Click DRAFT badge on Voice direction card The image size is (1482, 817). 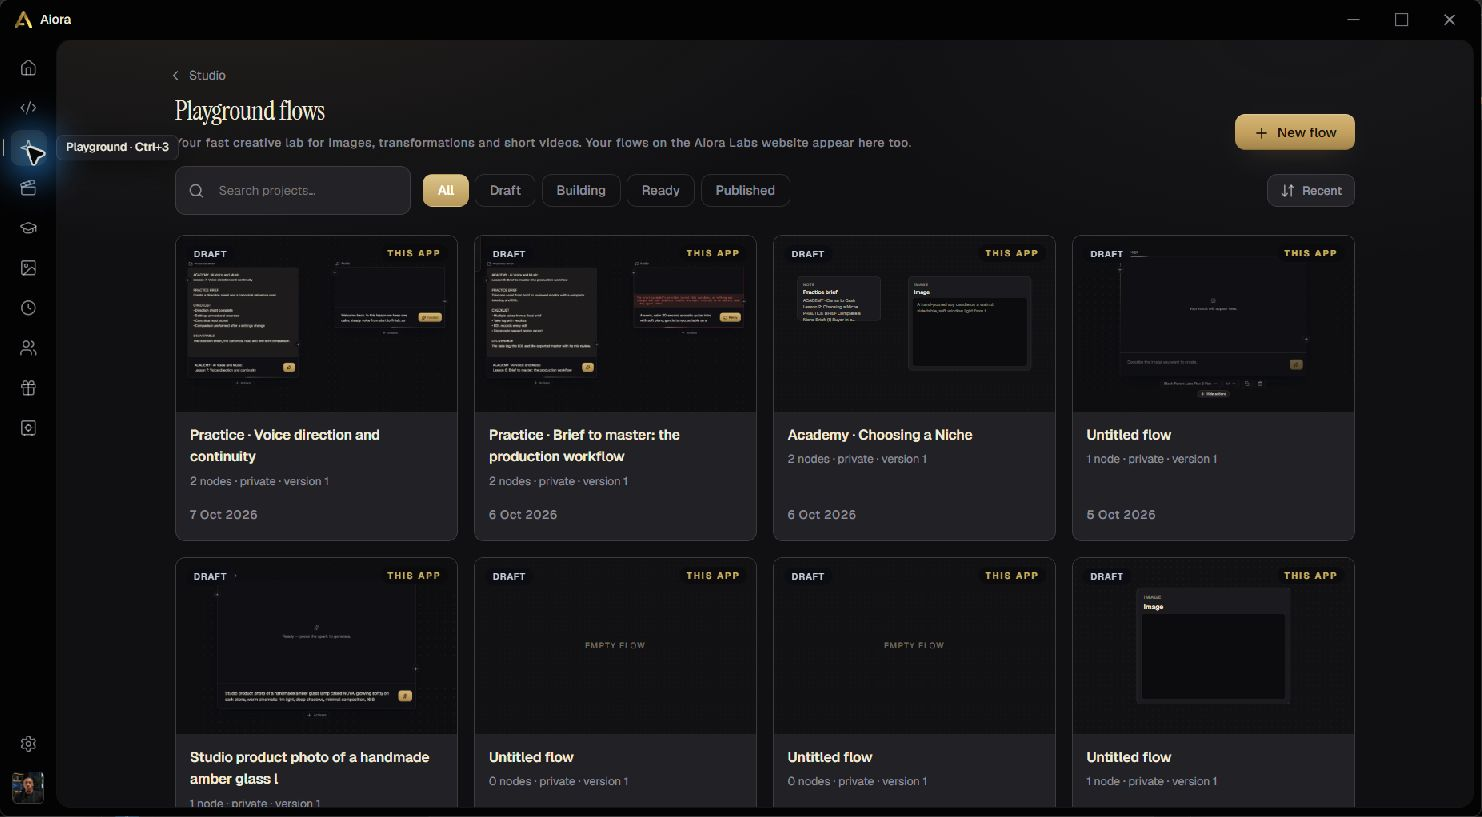tap(210, 254)
